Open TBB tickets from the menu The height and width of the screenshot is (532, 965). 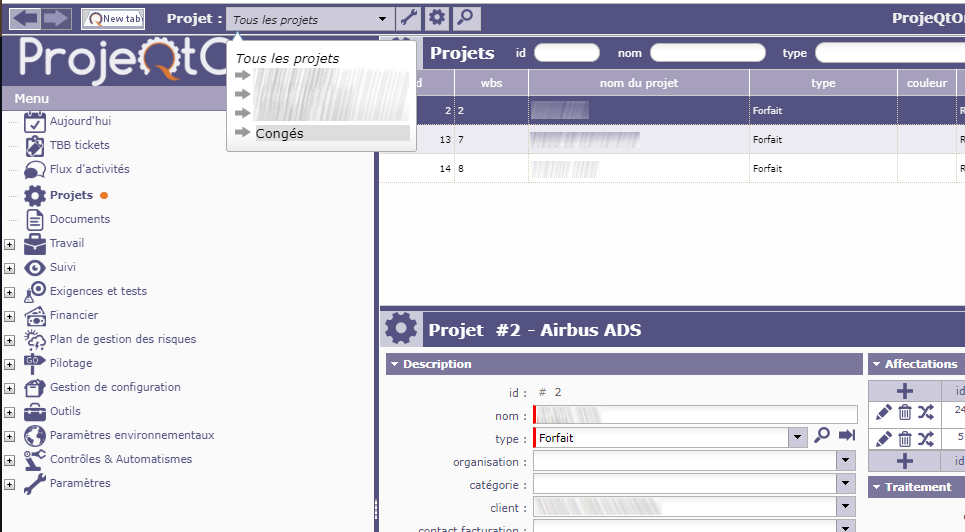79,145
